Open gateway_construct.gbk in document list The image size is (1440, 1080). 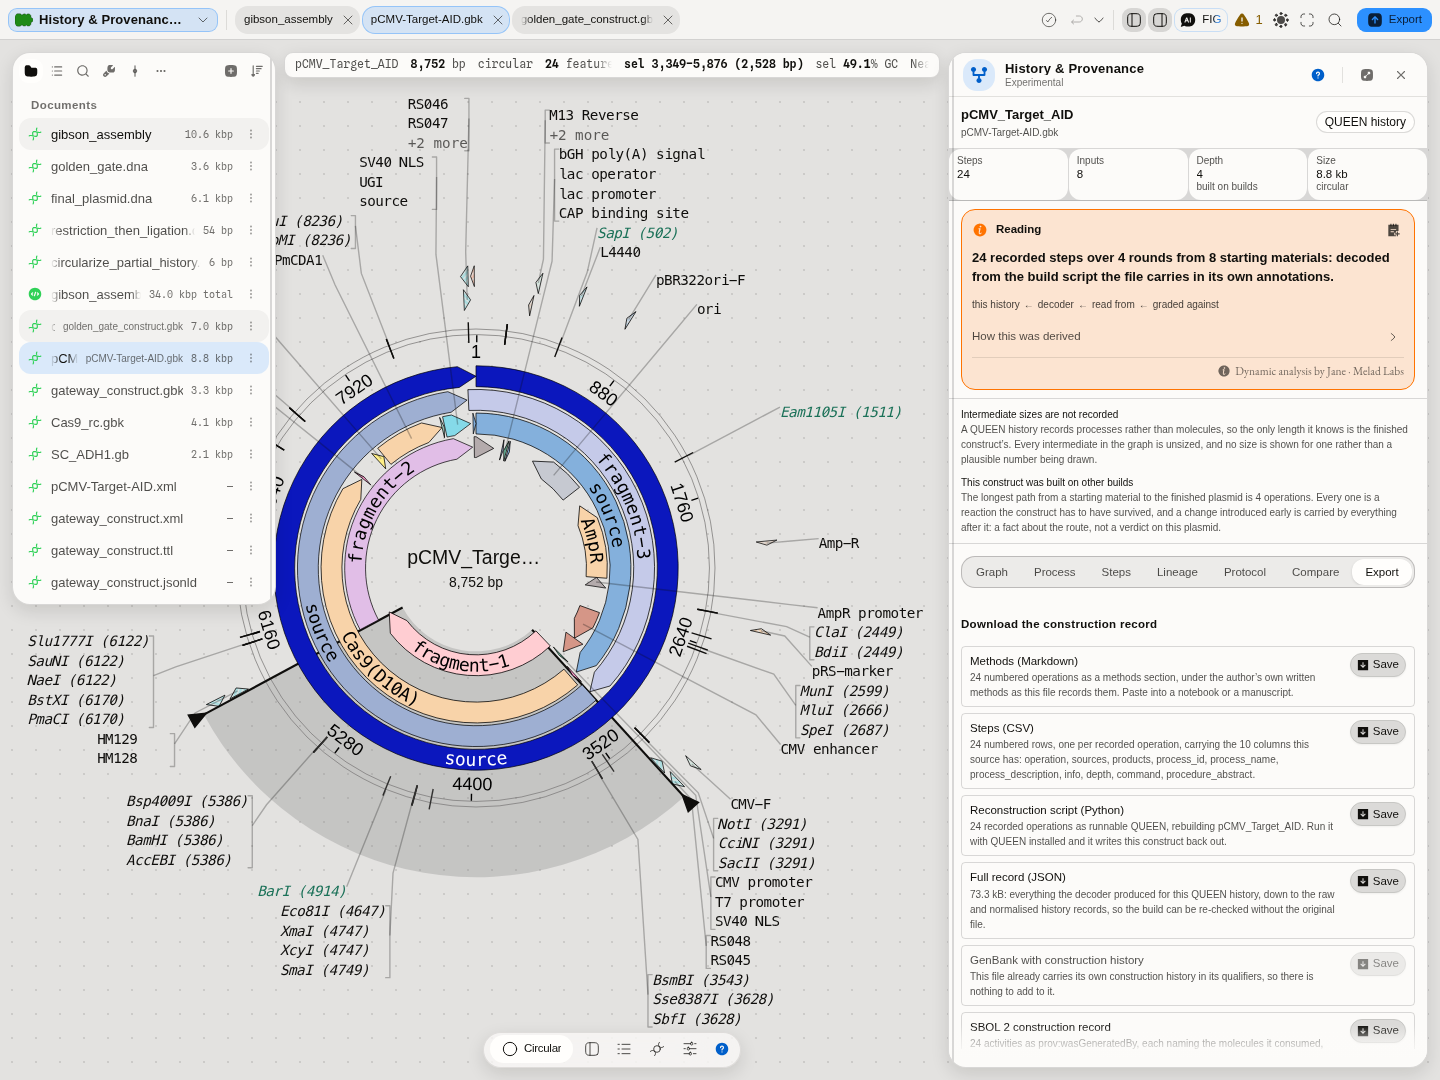144,391
